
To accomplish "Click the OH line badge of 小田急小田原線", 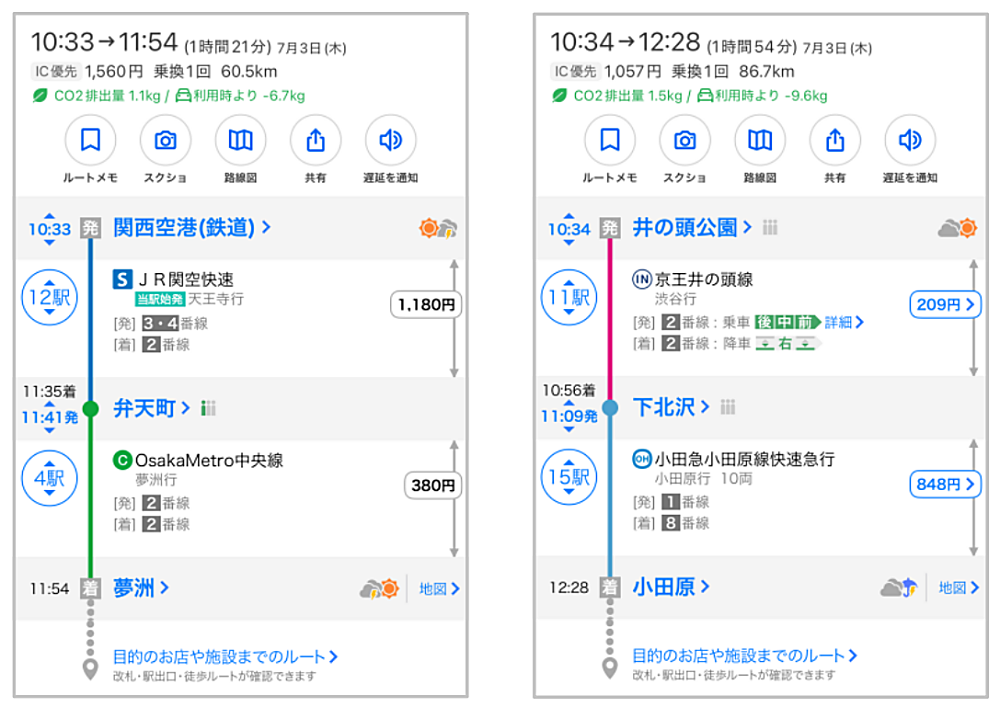I will point(642,458).
